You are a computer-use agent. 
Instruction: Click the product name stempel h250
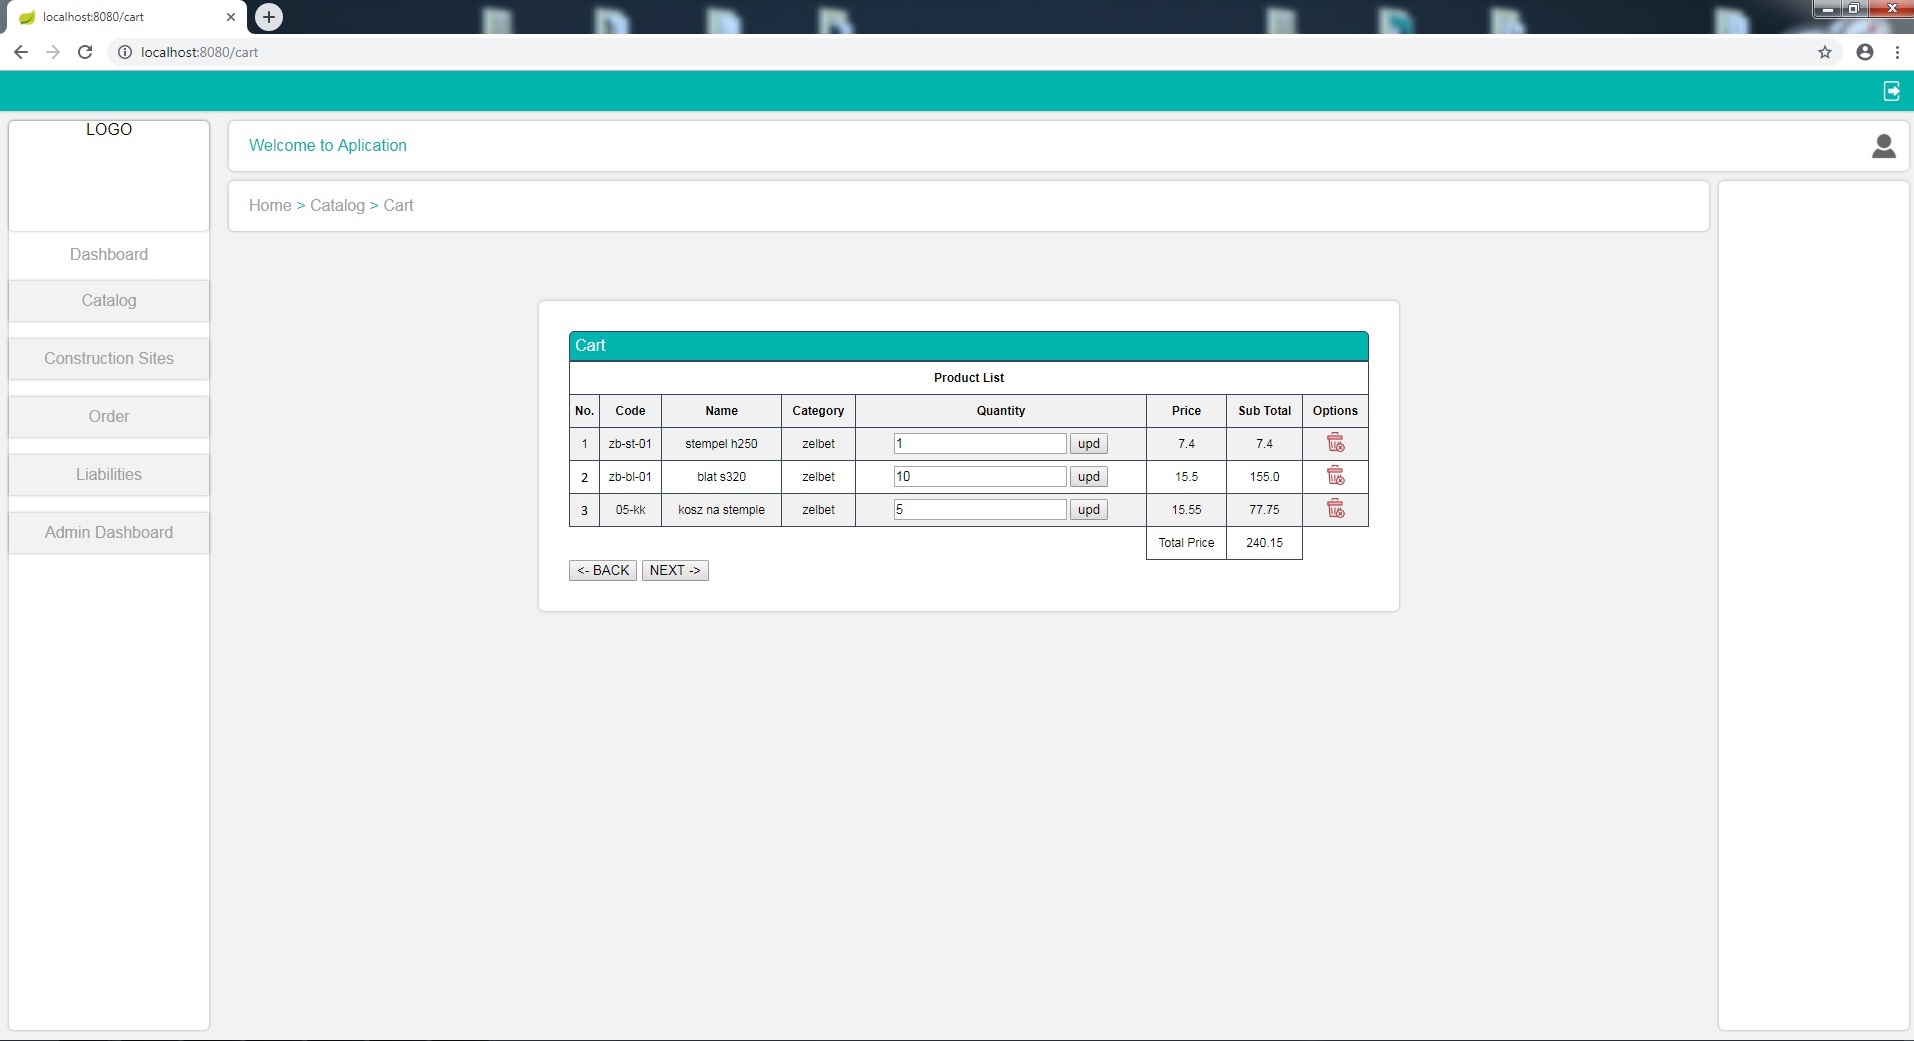click(721, 443)
